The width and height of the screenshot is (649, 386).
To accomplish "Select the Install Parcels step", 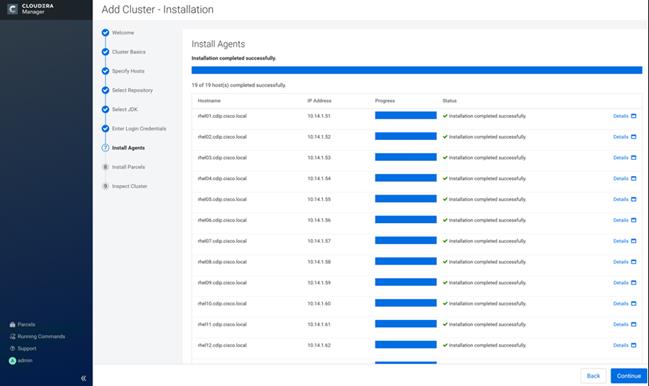I will pos(128,167).
